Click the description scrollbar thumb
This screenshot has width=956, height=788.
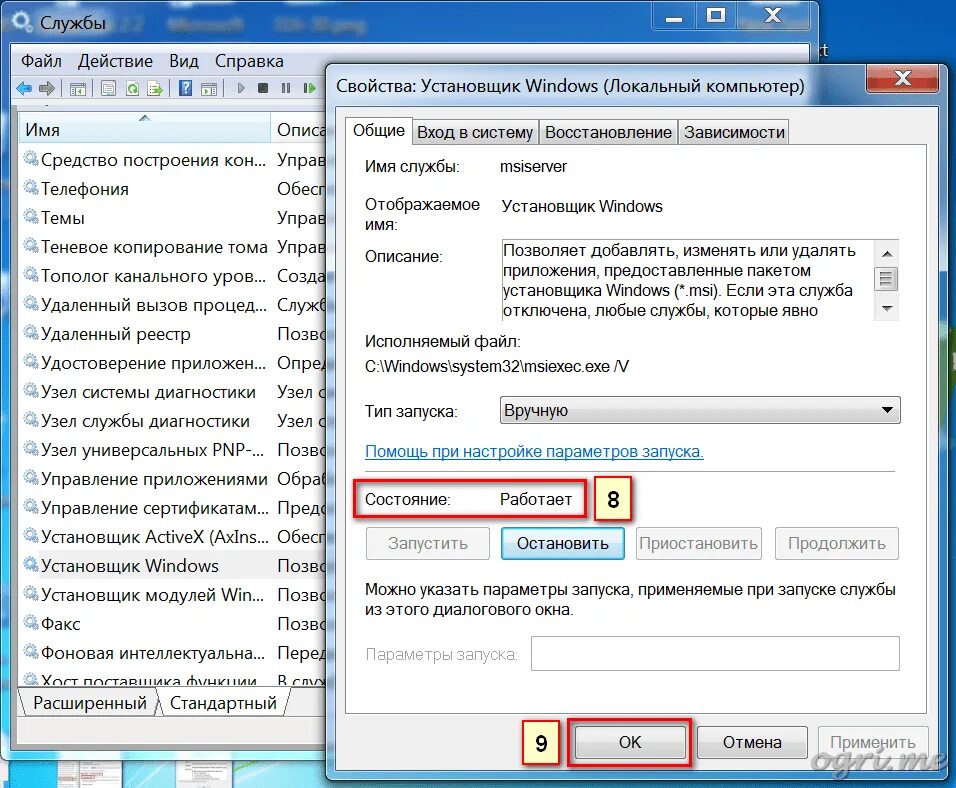click(886, 279)
